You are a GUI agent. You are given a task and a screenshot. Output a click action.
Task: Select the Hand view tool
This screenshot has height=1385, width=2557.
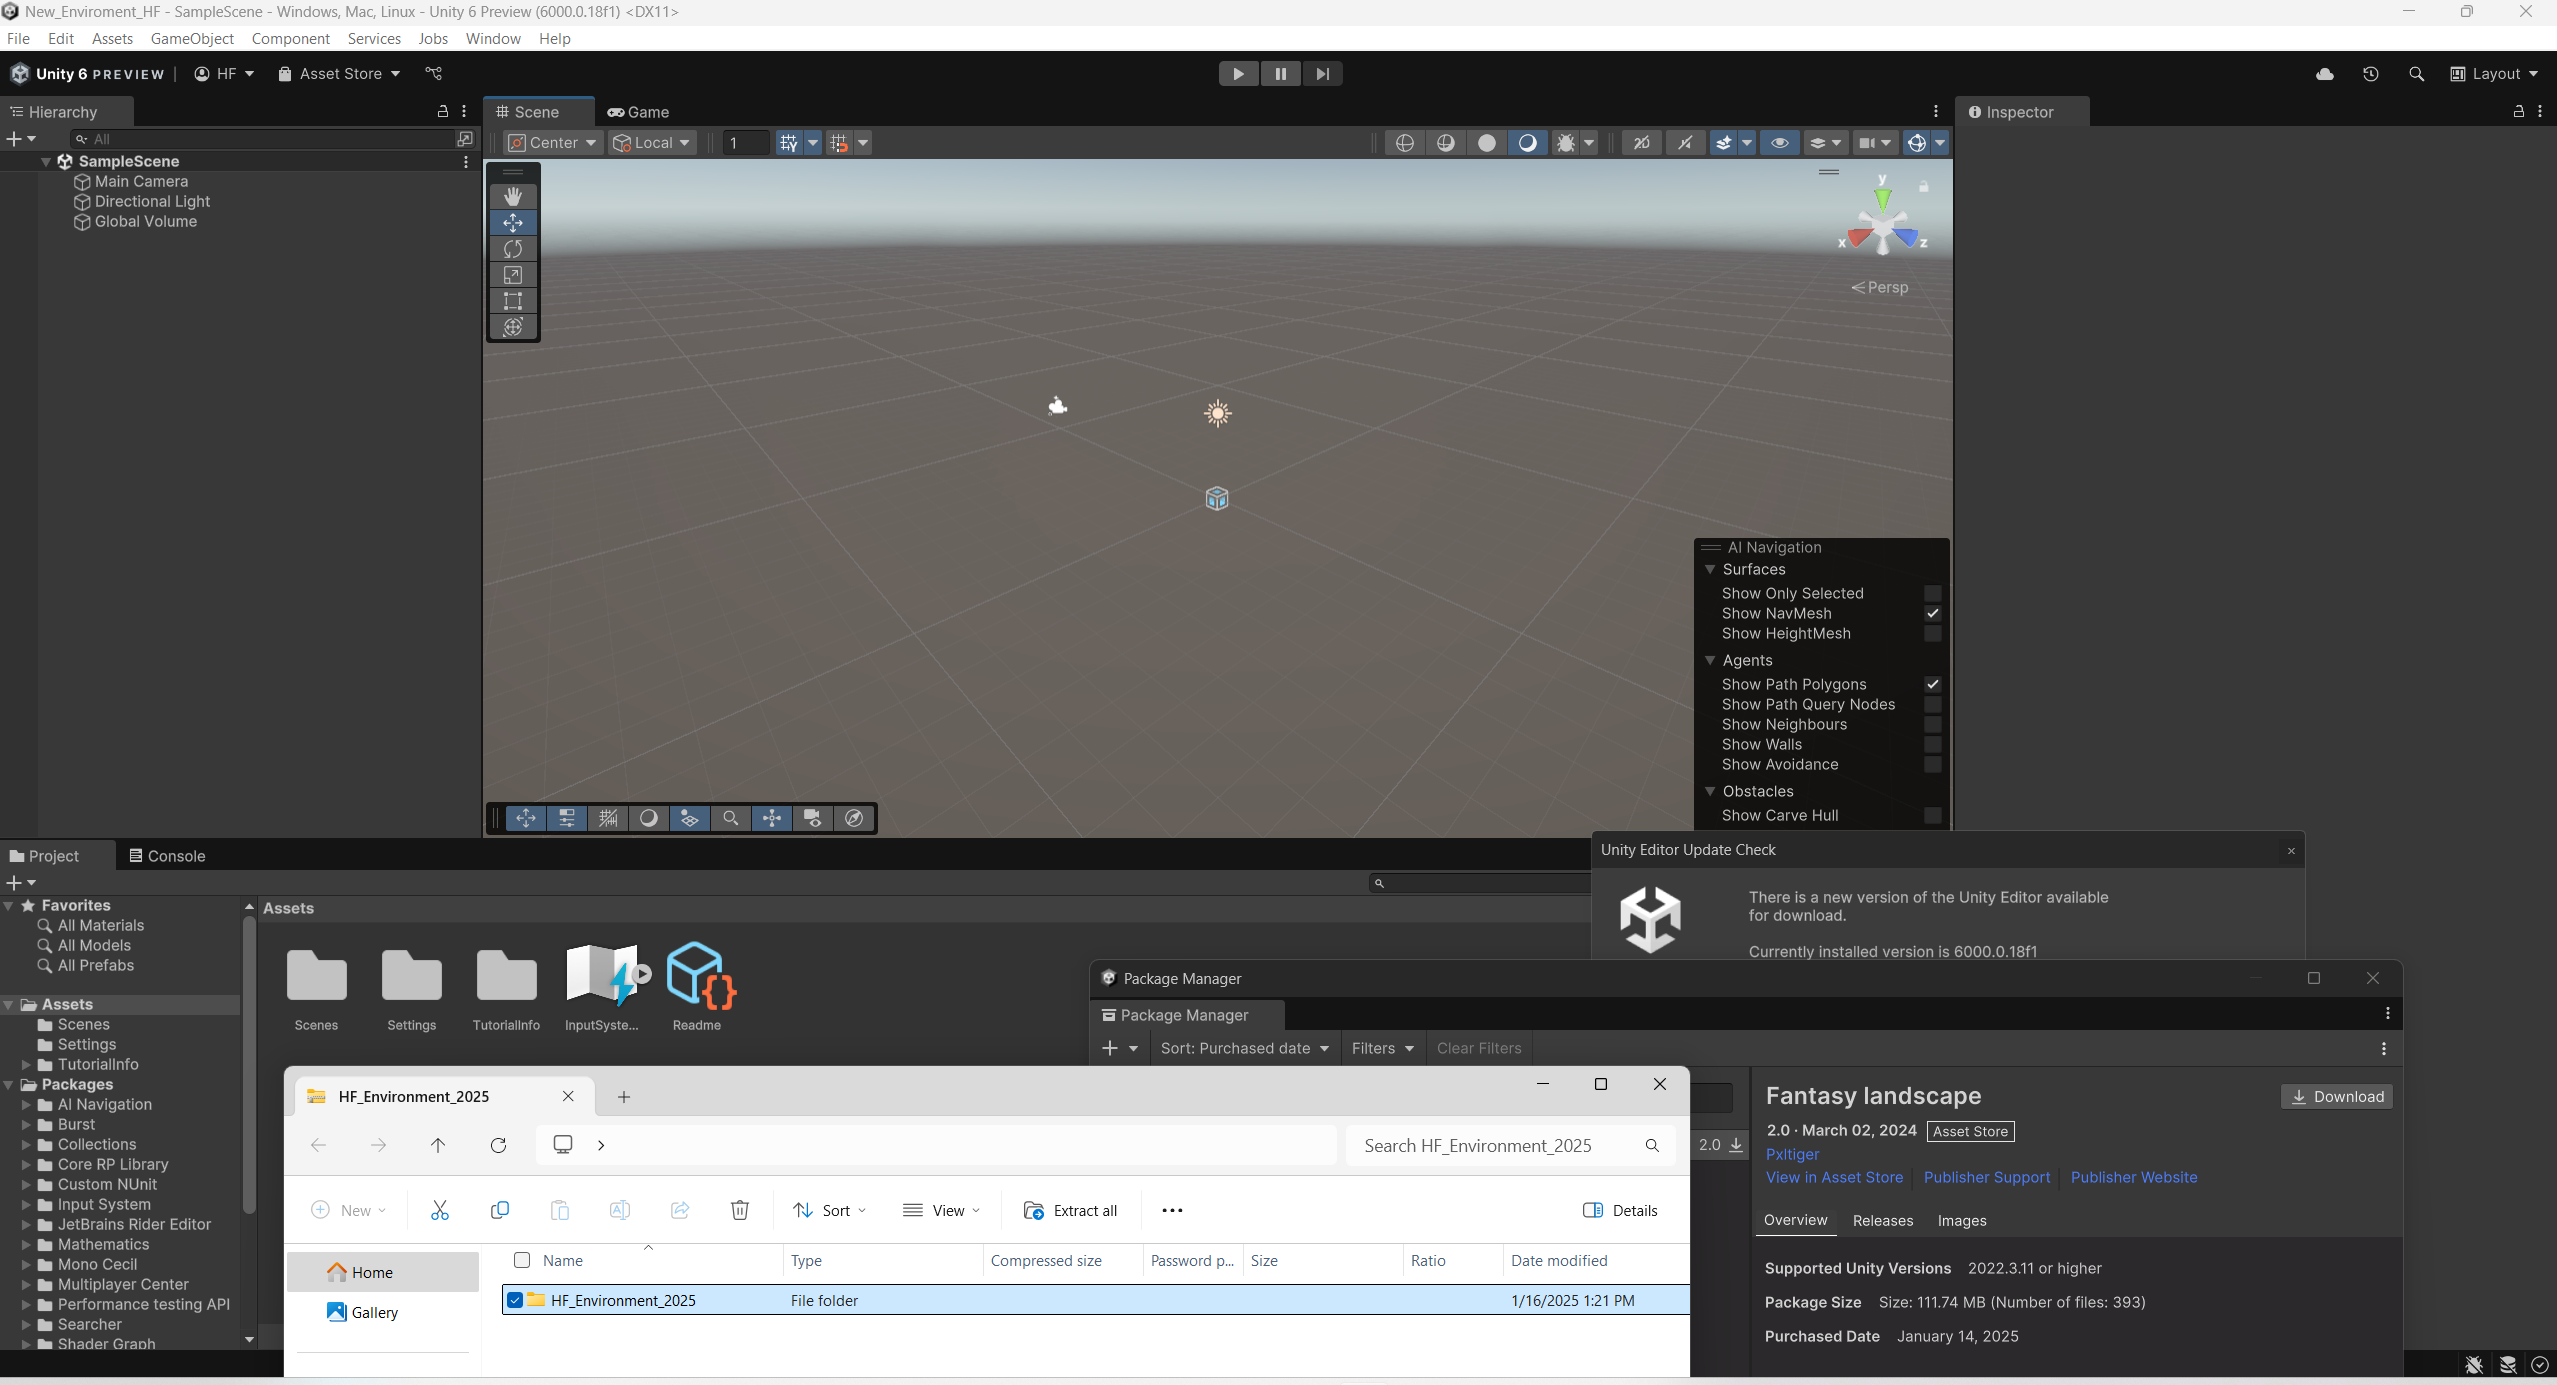(x=513, y=196)
